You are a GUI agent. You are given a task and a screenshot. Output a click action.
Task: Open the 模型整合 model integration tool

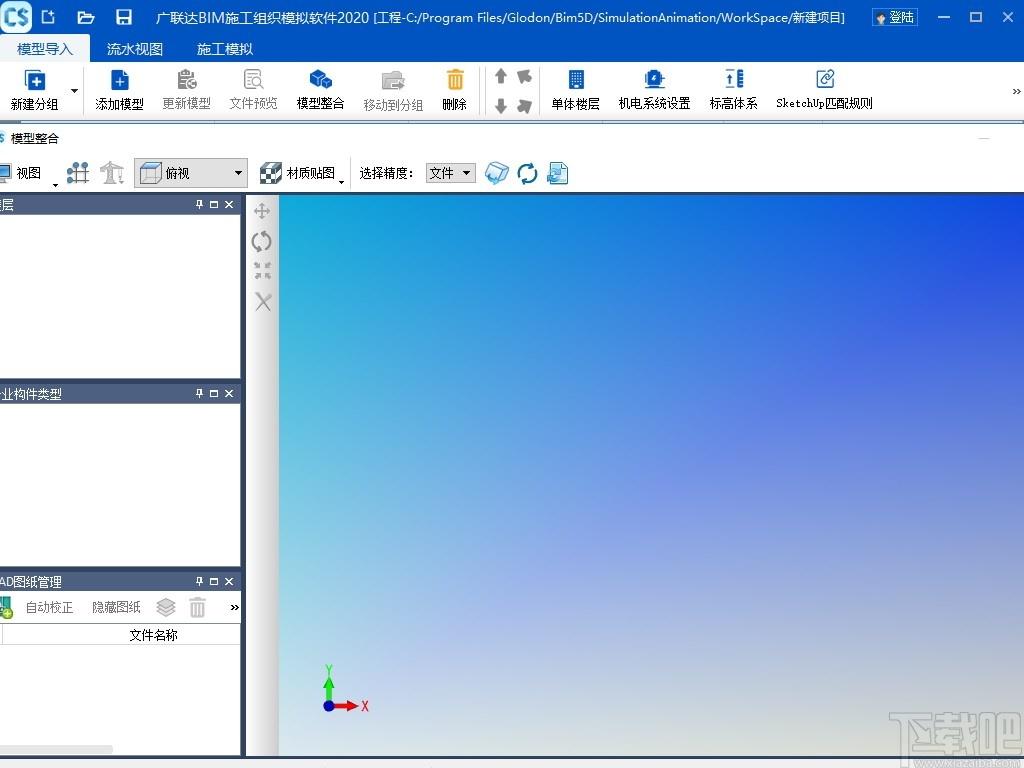320,89
